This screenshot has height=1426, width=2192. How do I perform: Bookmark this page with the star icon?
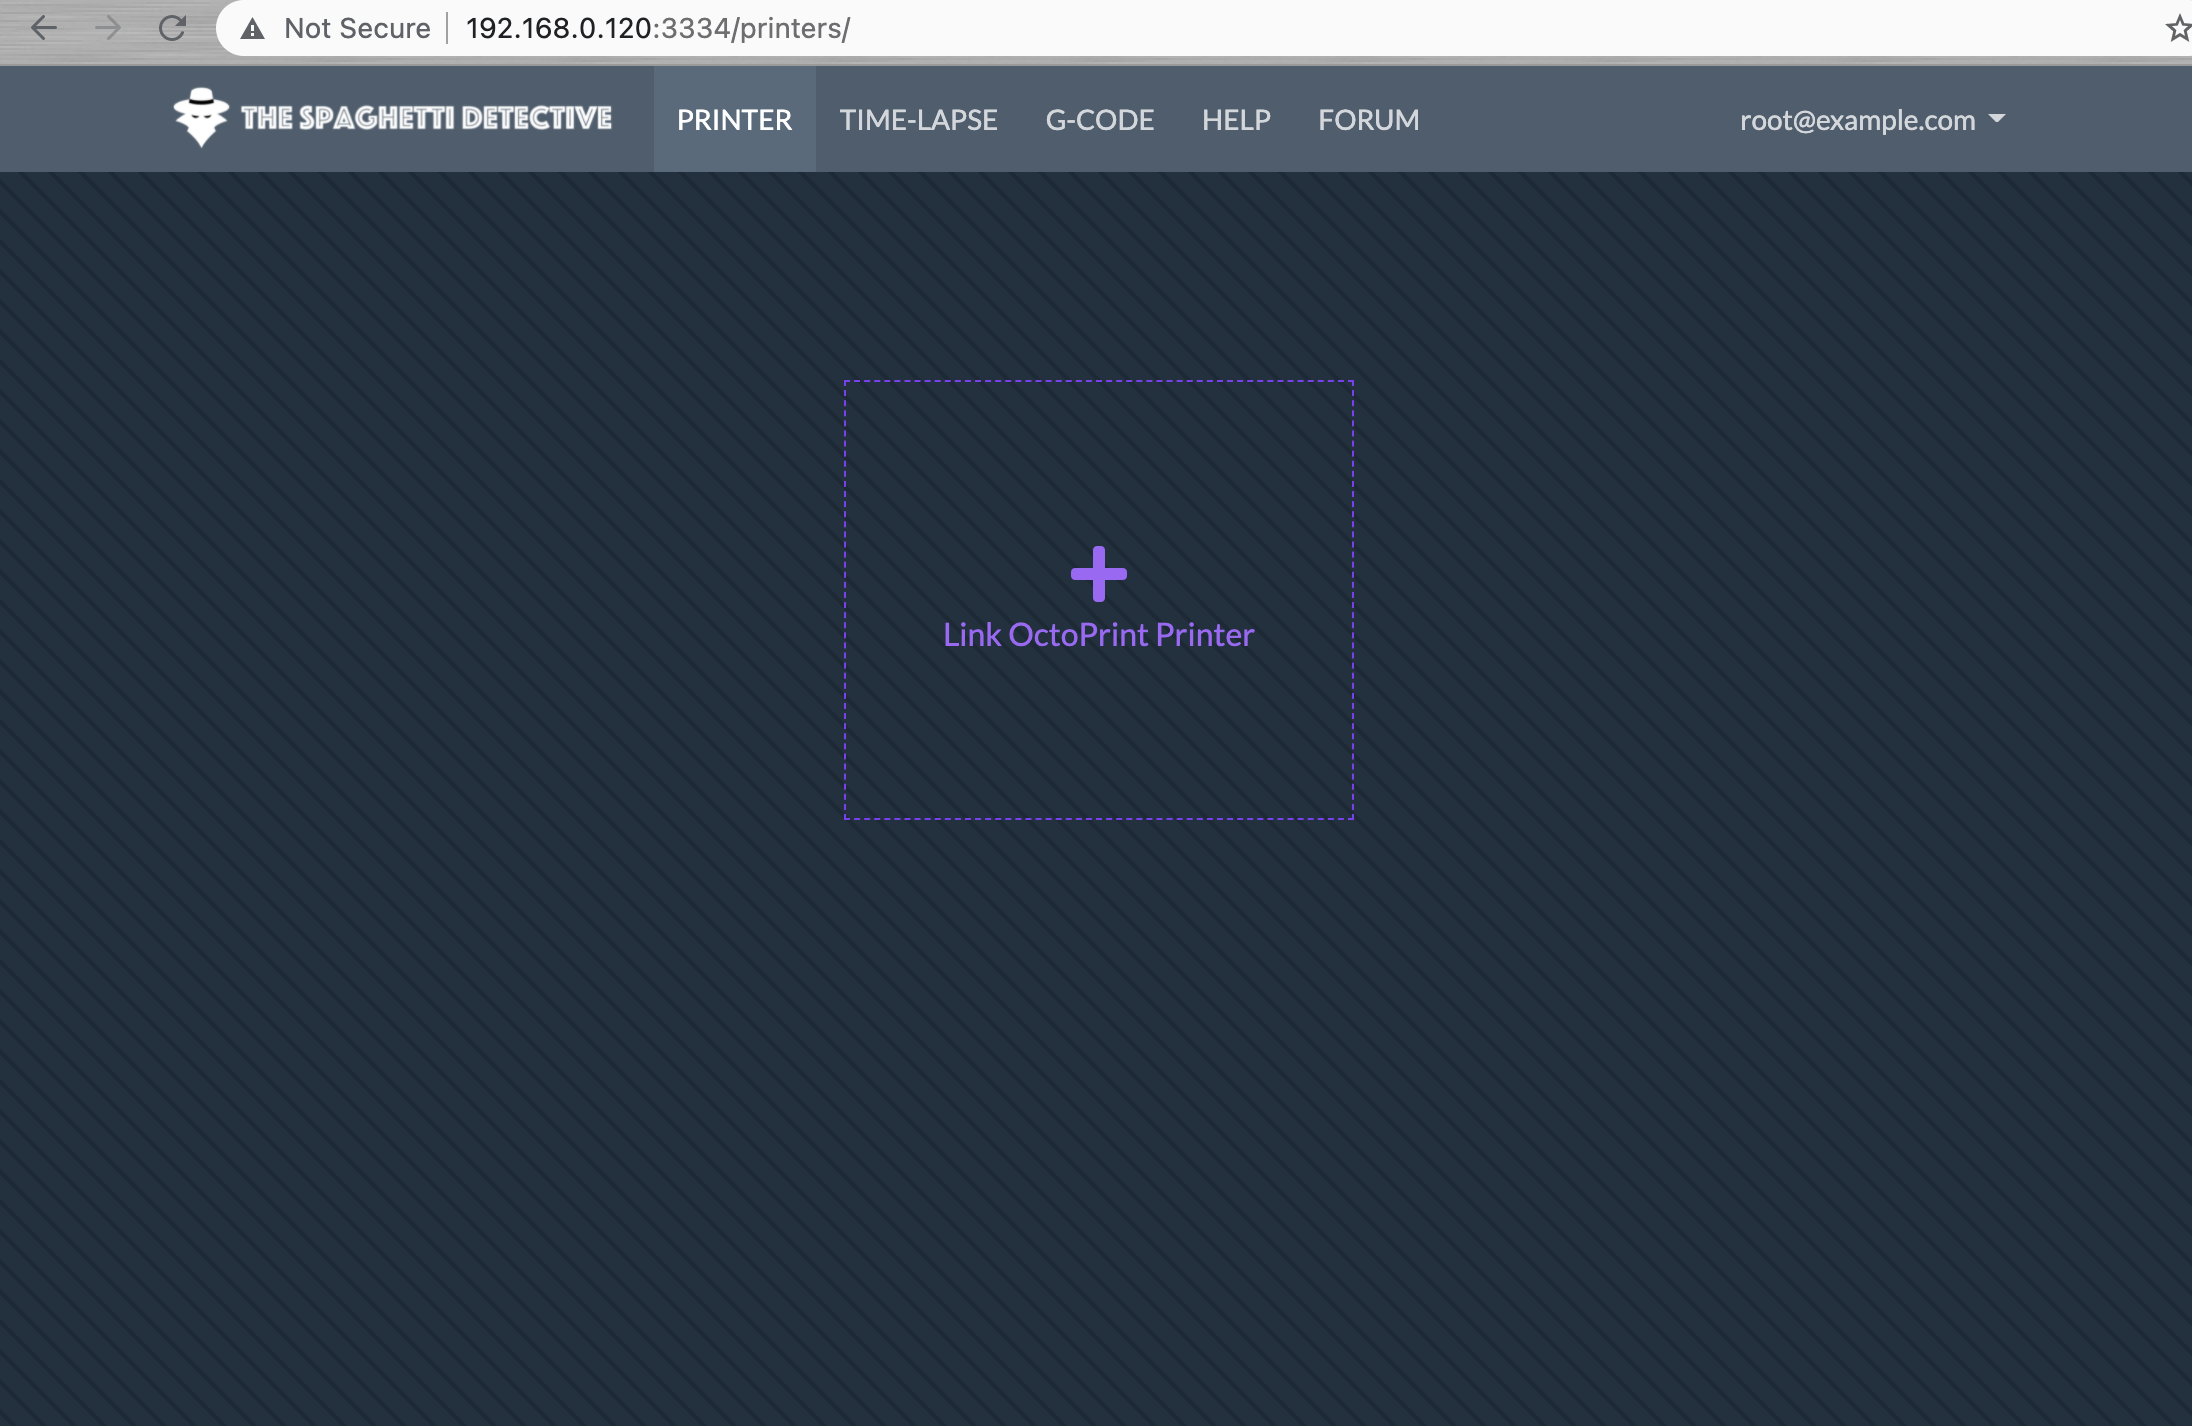2178,28
